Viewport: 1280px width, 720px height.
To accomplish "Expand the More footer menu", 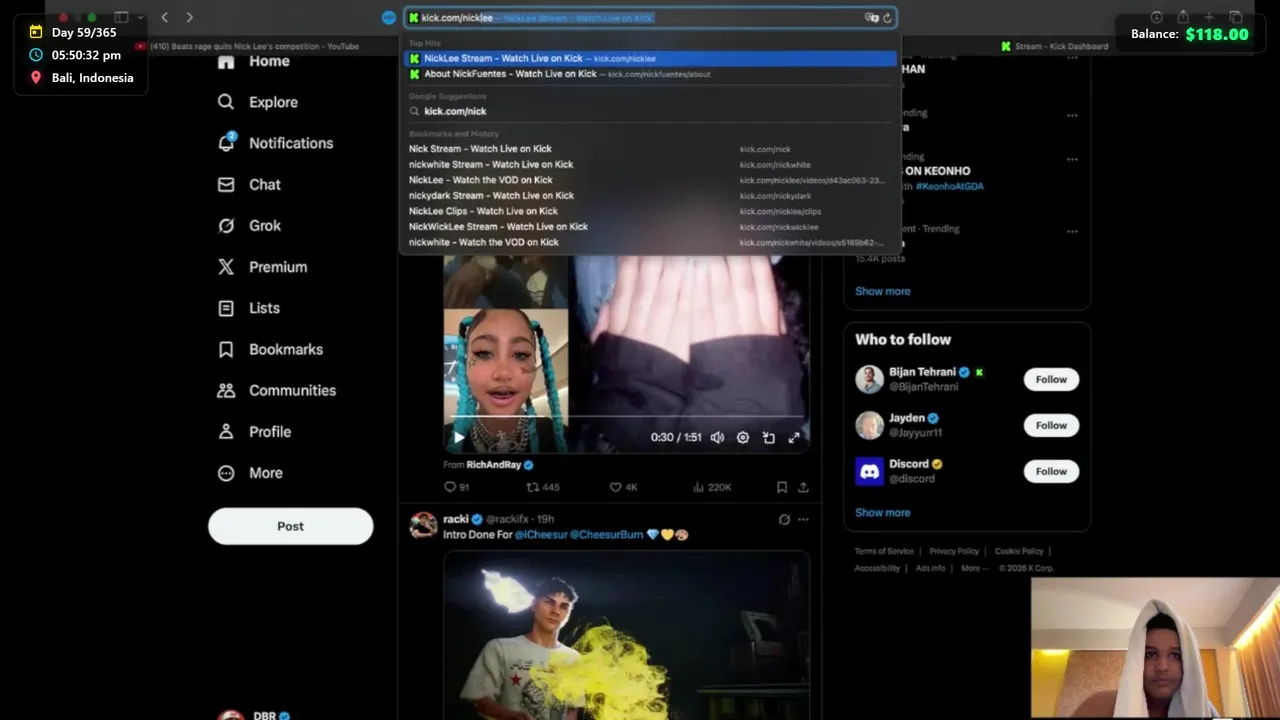I will tap(972, 568).
